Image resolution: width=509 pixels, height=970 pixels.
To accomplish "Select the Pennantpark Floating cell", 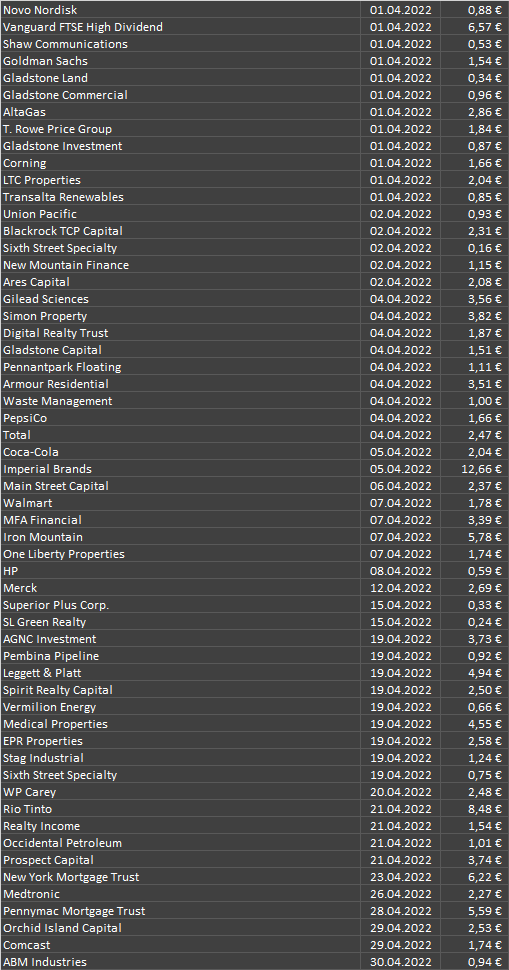I will [x=181, y=367].
